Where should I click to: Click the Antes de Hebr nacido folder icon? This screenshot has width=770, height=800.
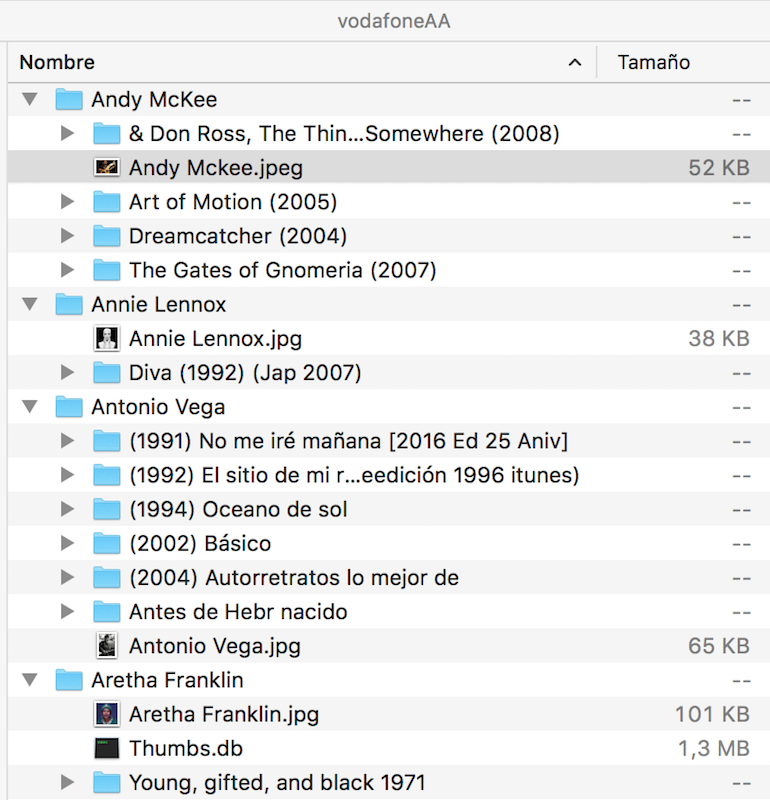point(107,612)
